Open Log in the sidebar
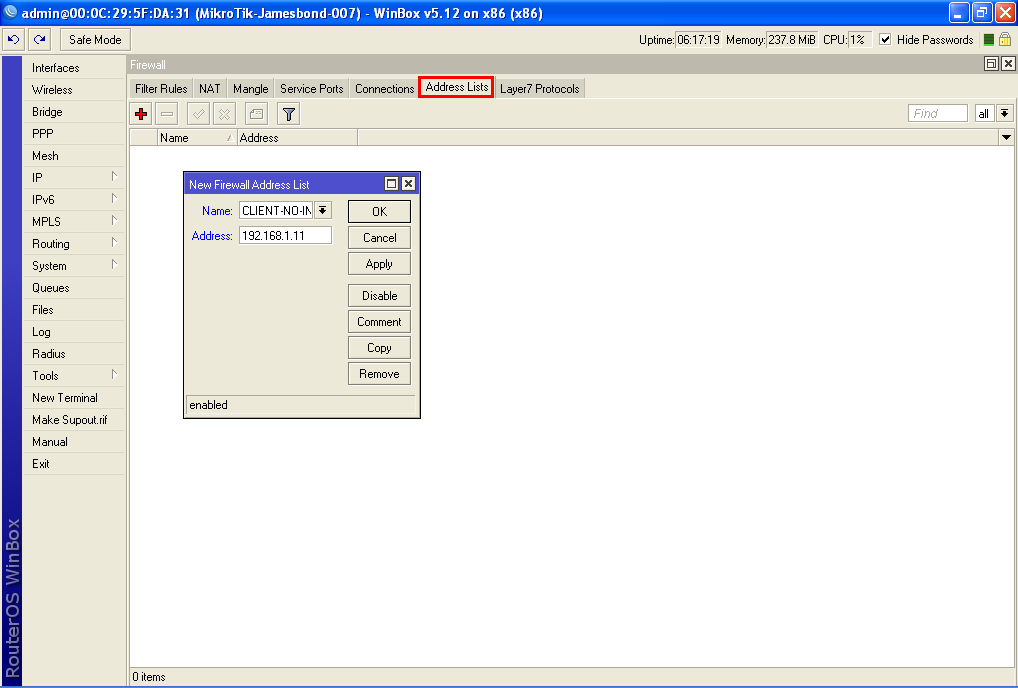Screen dimensions: 1018x688 (x=74, y=332)
